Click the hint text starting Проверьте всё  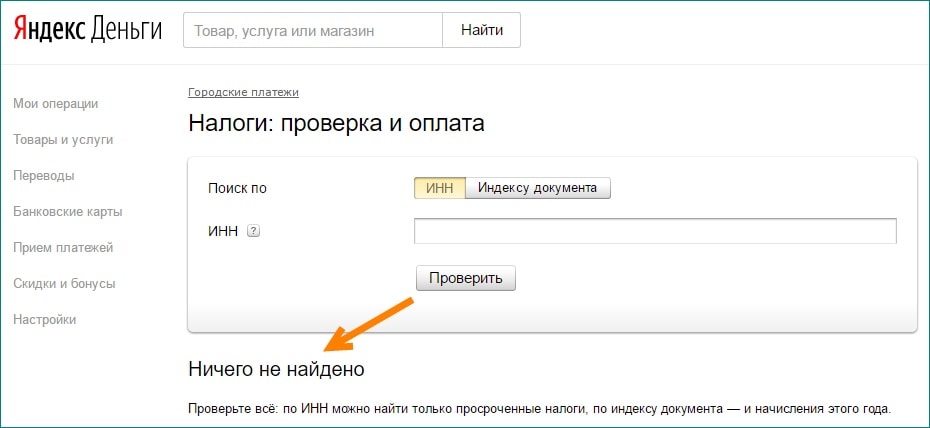click(540, 410)
